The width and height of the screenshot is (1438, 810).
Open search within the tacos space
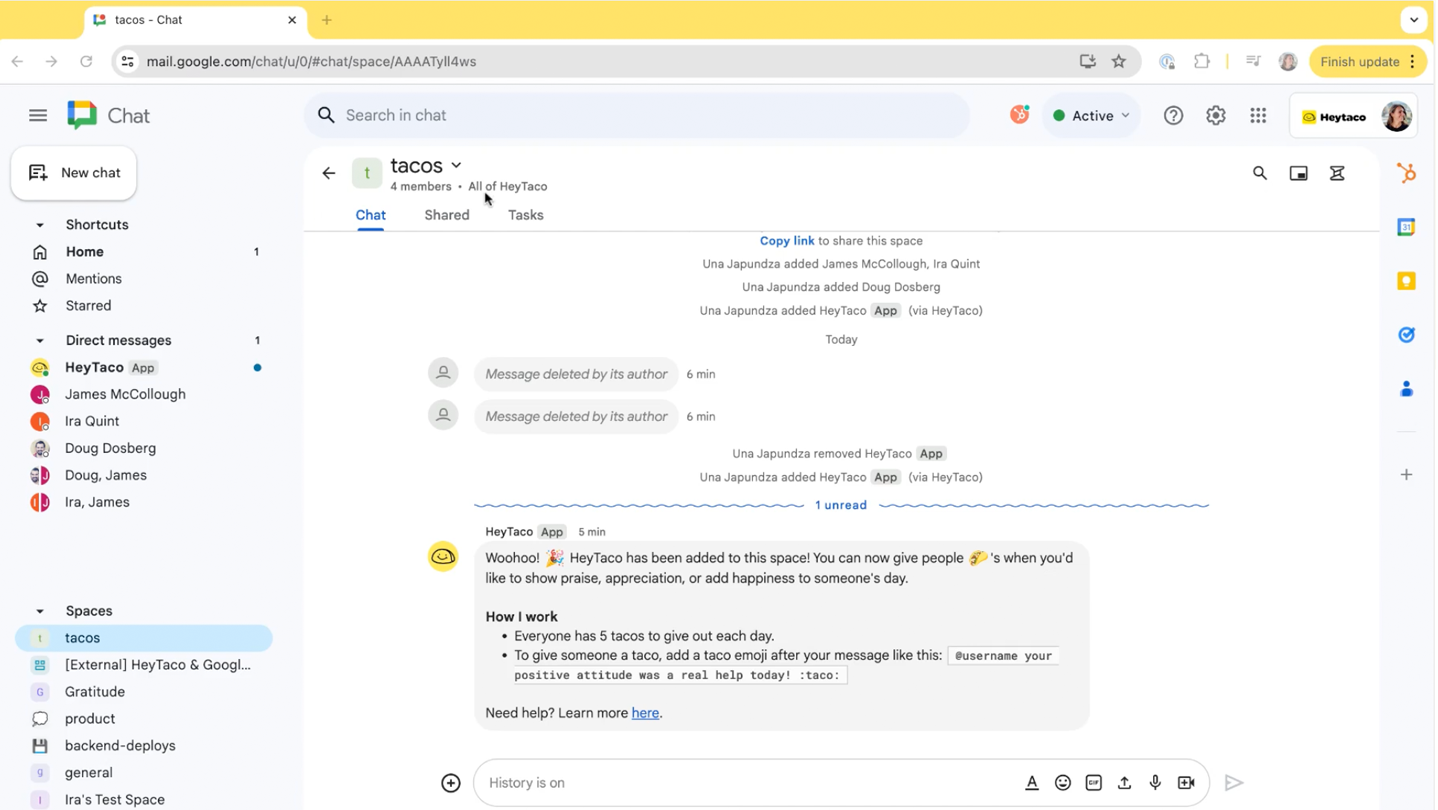tap(1260, 174)
